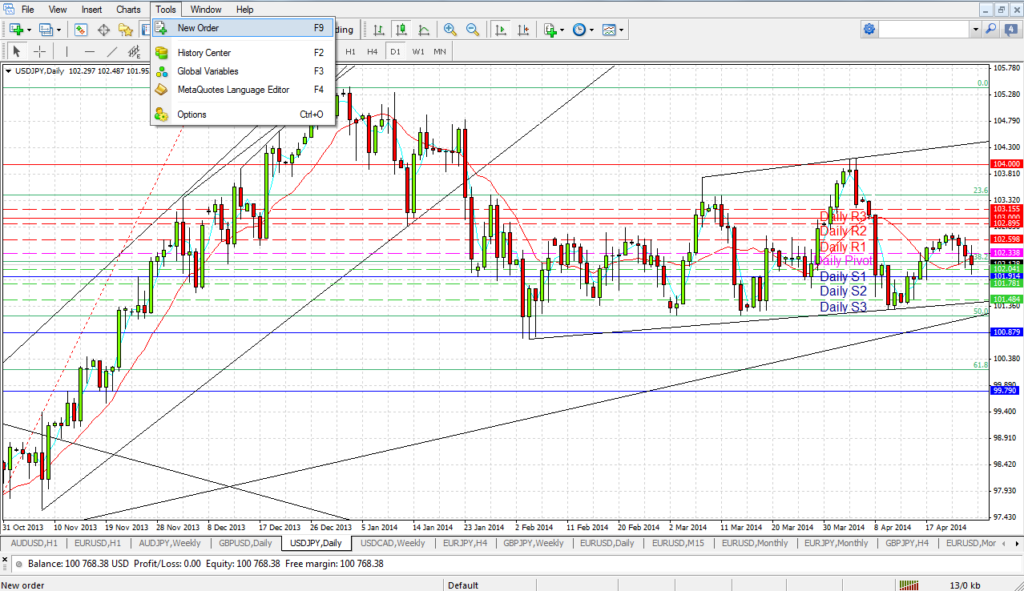Expand the search box dropdown arrow
The width and height of the screenshot is (1024, 591).
pyautogui.click(x=976, y=29)
